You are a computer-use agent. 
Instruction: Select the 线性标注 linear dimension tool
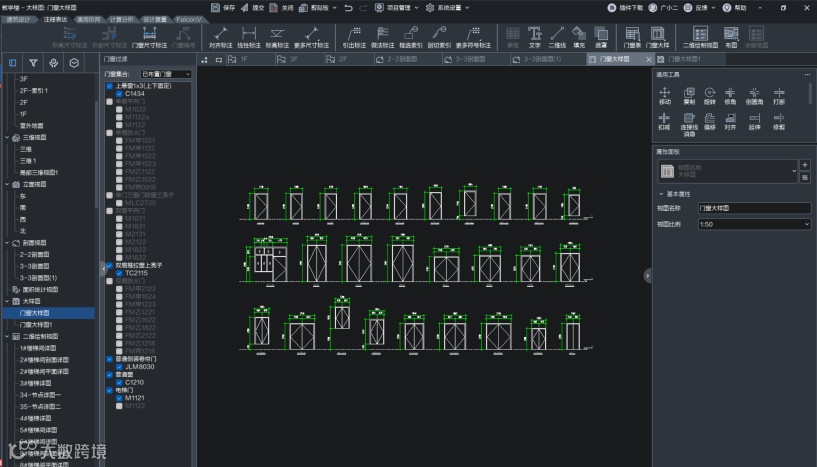pyautogui.click(x=249, y=38)
